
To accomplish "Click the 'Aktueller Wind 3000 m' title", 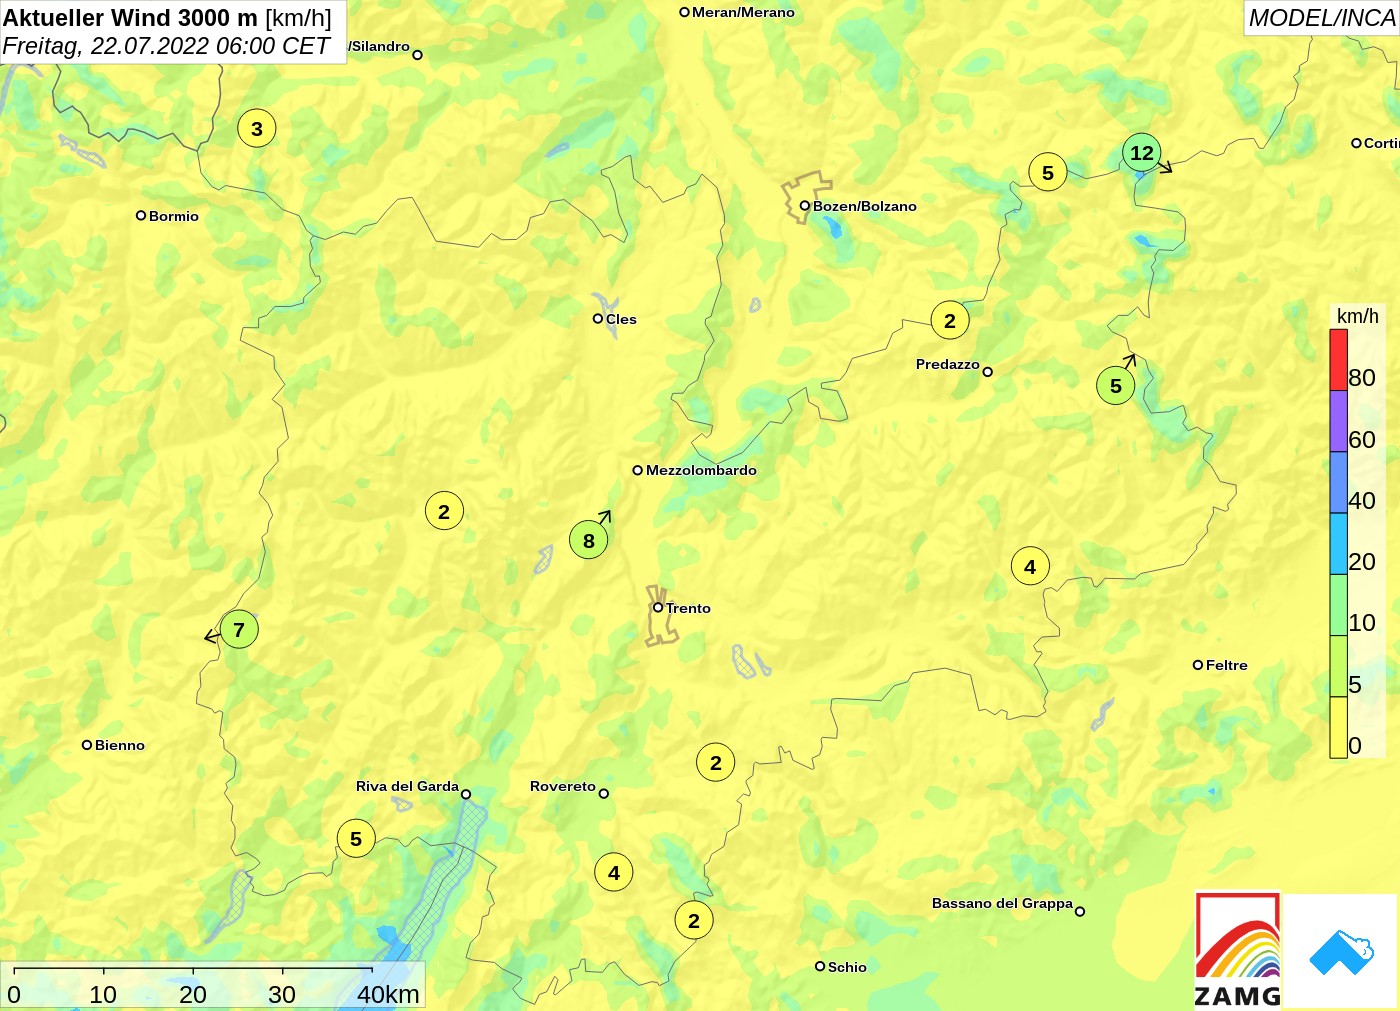I will tap(130, 18).
